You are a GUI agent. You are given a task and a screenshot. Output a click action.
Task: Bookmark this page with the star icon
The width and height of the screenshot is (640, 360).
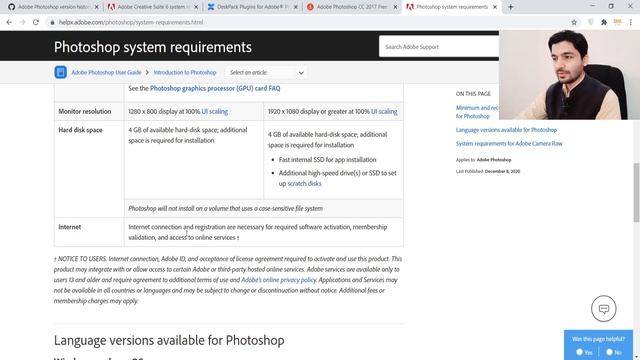click(x=574, y=22)
